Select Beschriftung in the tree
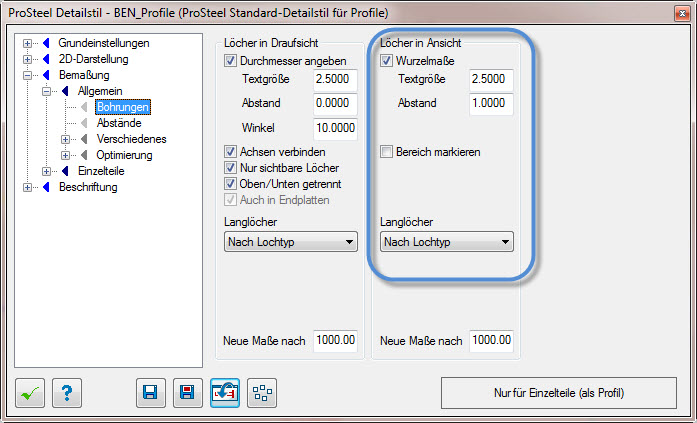Viewport: 697px width, 423px height. (x=88, y=187)
